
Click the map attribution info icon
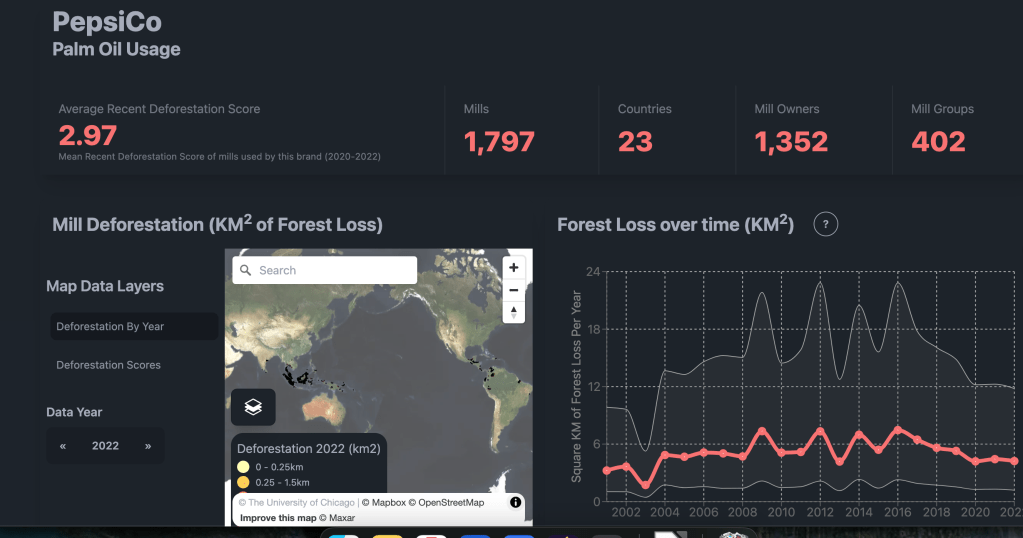[516, 502]
